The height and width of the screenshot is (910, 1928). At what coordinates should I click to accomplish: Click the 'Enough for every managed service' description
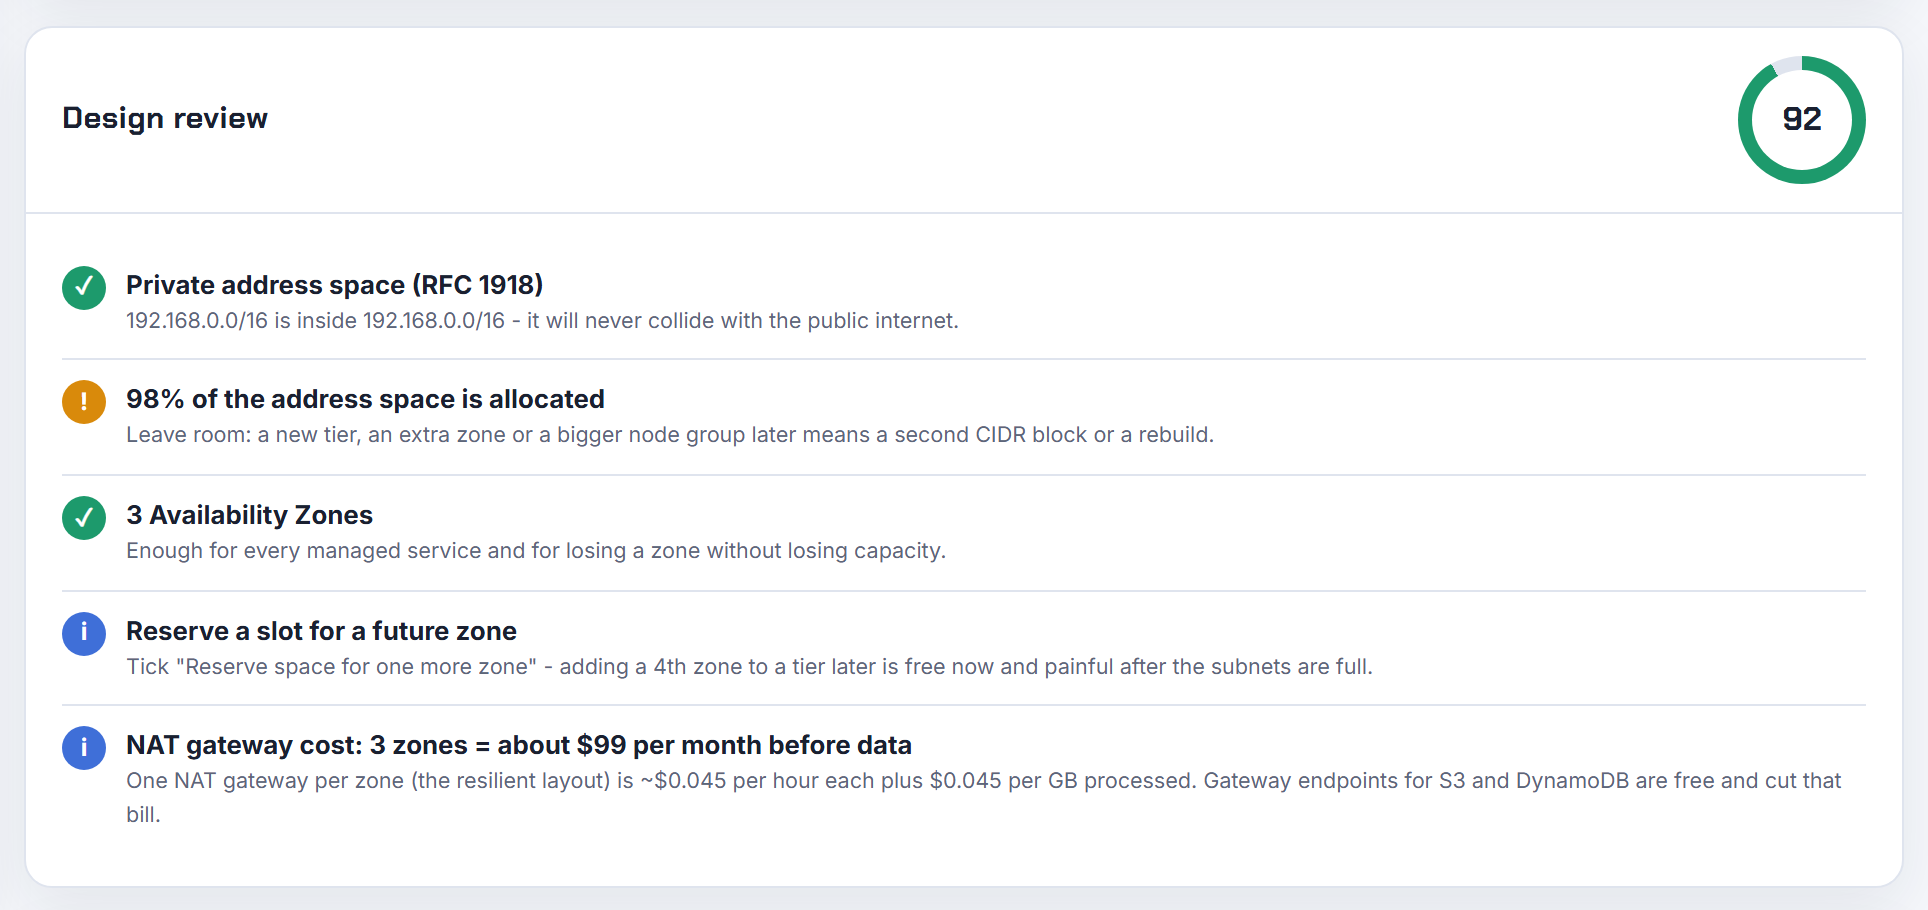coord(536,551)
